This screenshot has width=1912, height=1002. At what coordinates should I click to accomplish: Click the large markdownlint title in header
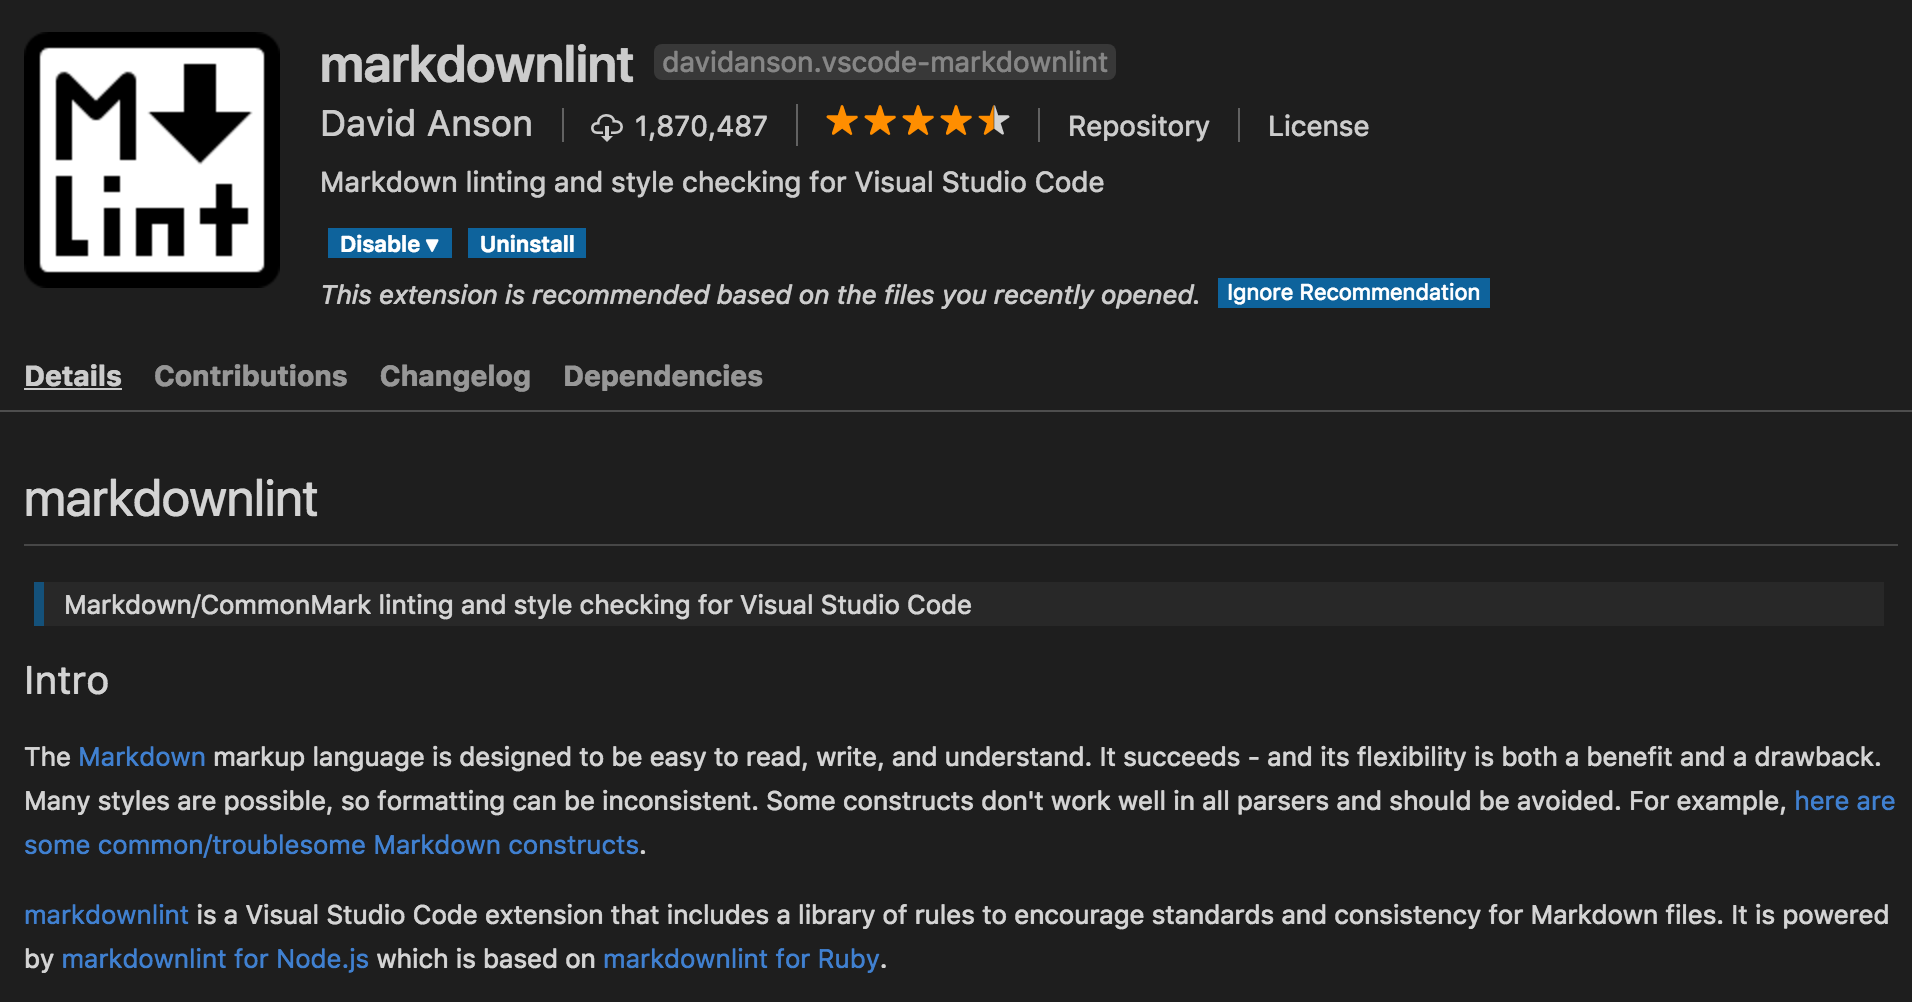[x=476, y=65]
